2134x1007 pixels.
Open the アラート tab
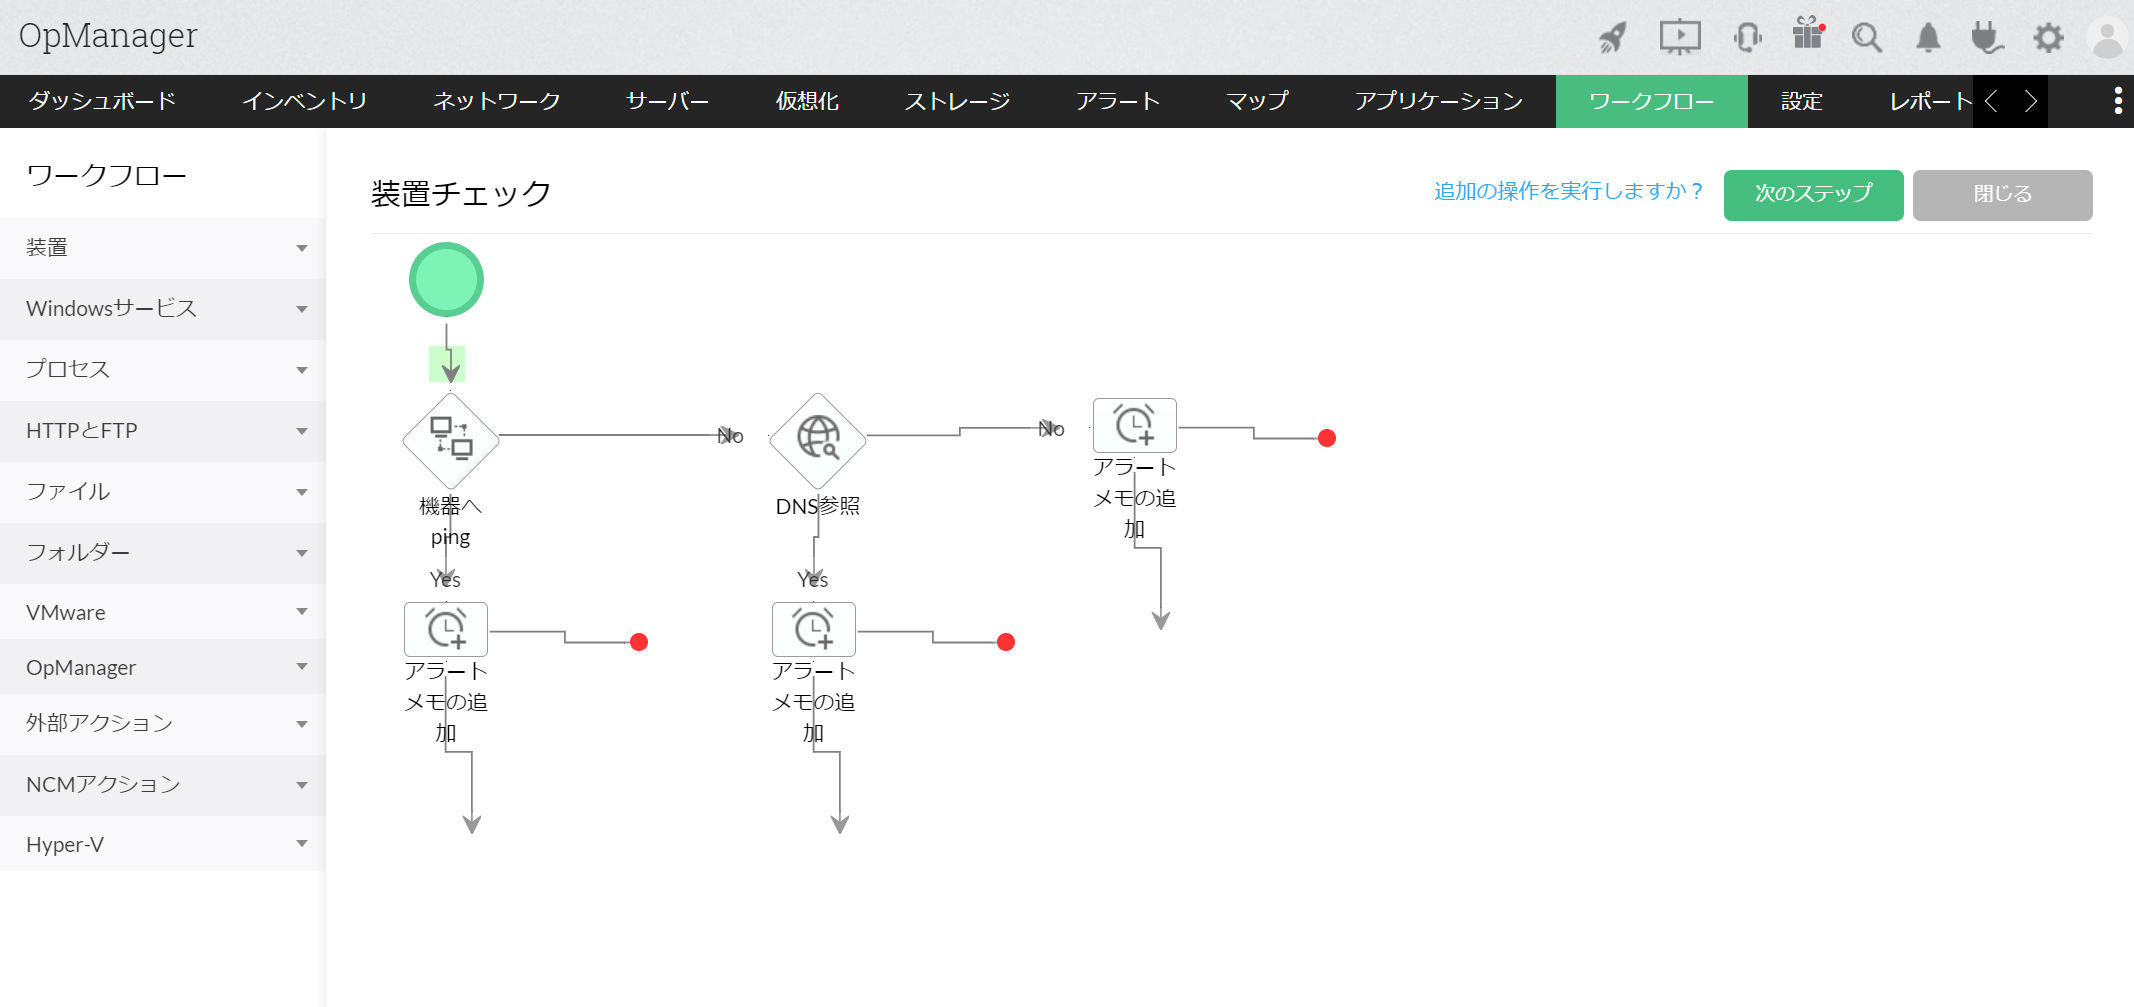pyautogui.click(x=1117, y=101)
